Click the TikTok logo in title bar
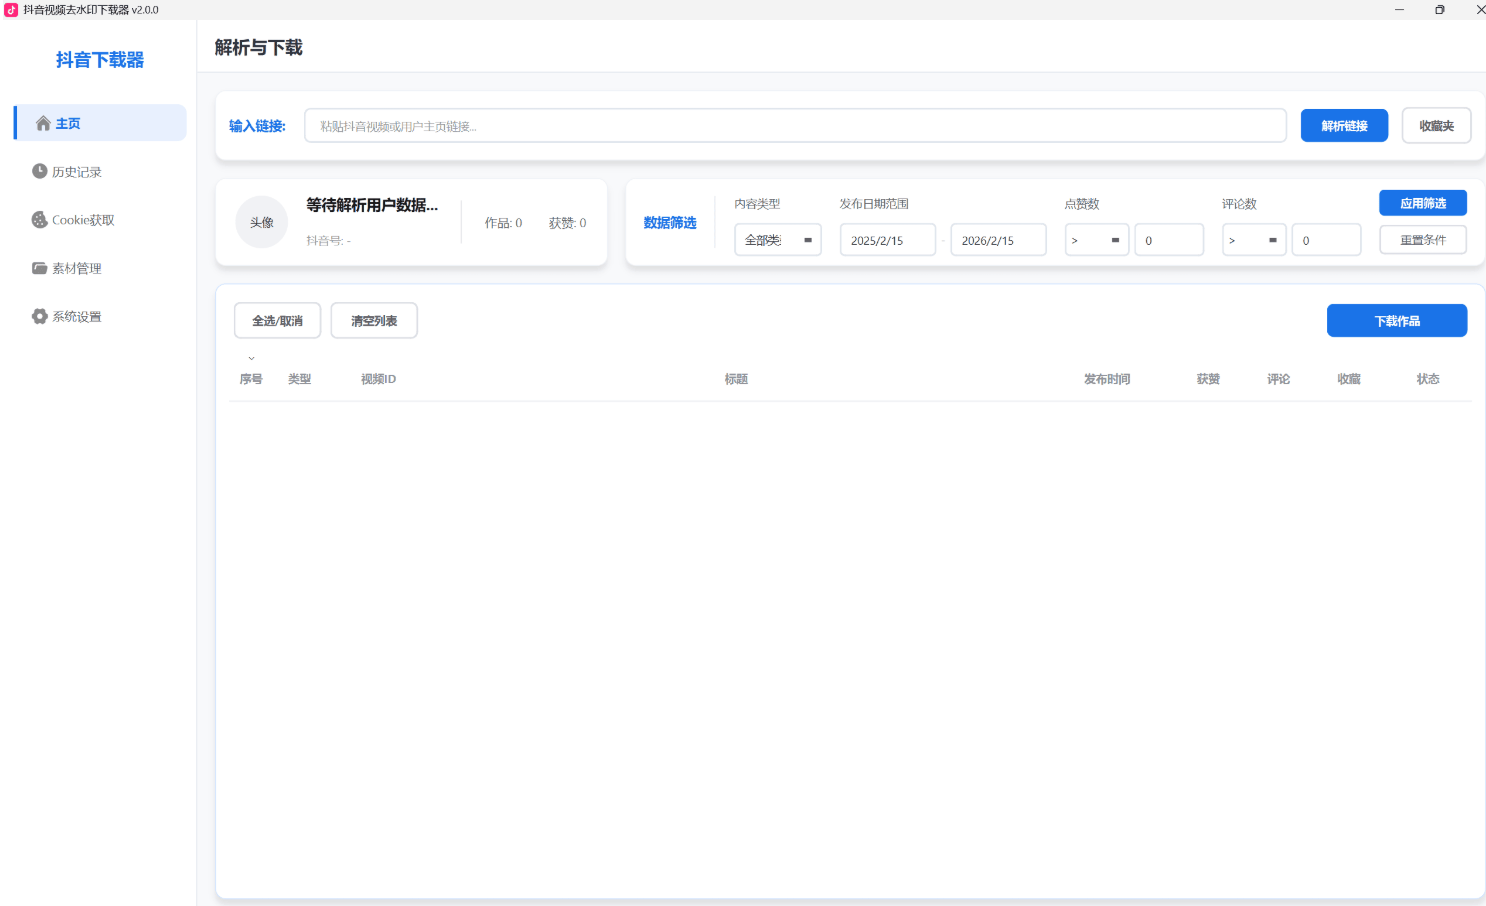The width and height of the screenshot is (1486, 906). 11,9
